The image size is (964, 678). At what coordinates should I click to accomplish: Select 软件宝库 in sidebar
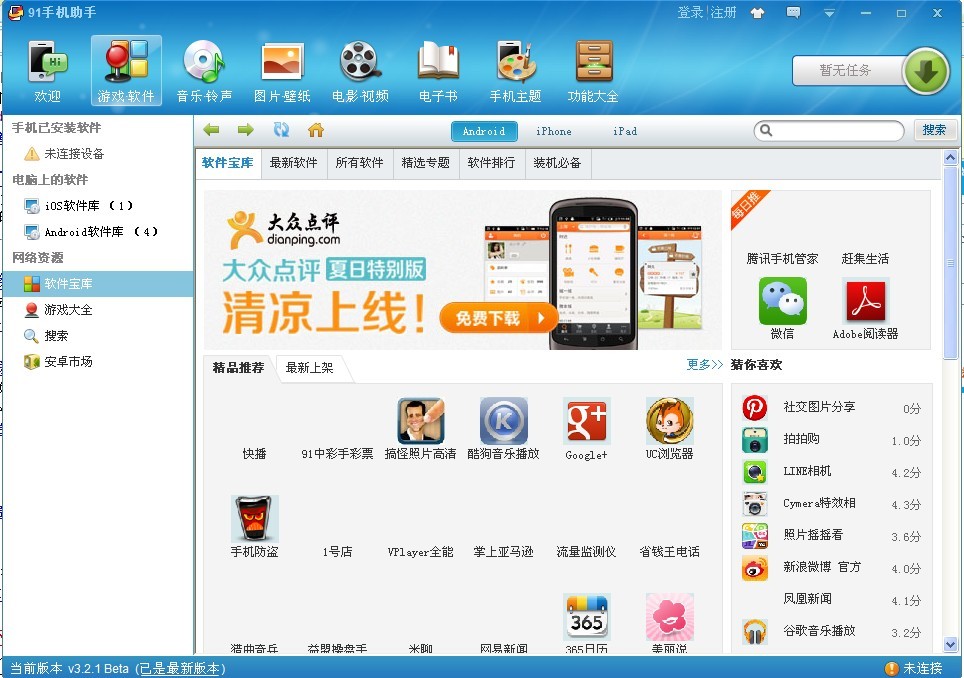point(98,283)
